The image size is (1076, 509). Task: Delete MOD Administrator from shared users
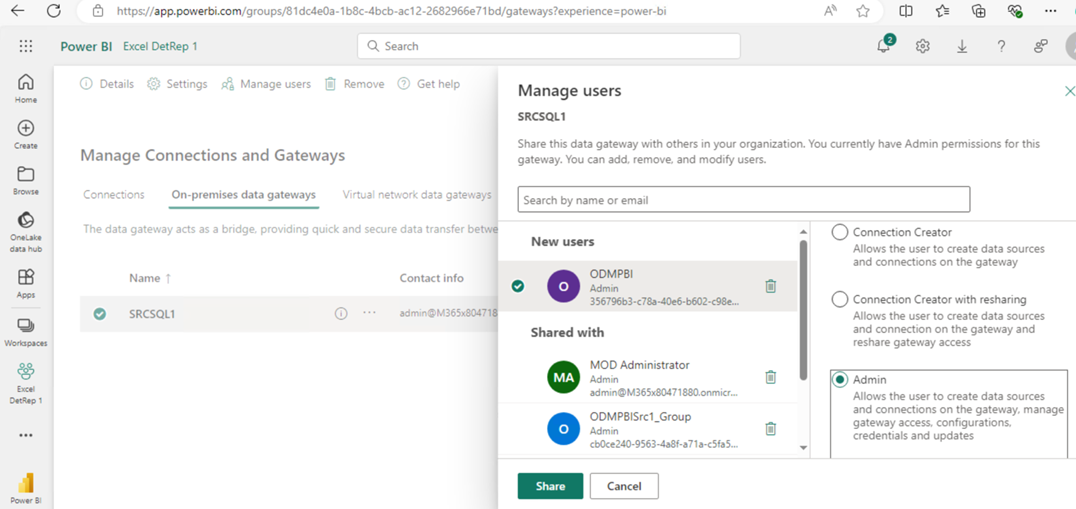click(771, 377)
